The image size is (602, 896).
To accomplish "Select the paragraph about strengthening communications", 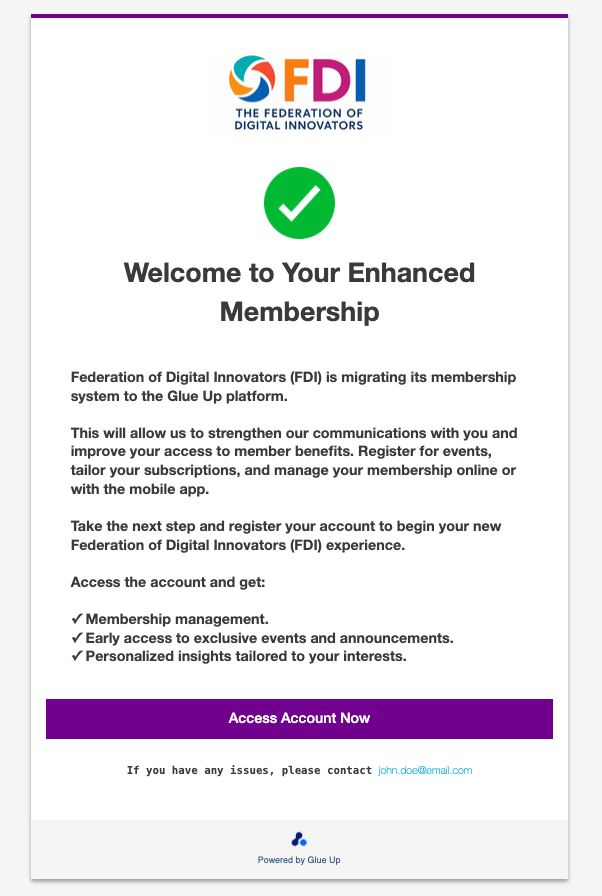I will coord(294,461).
